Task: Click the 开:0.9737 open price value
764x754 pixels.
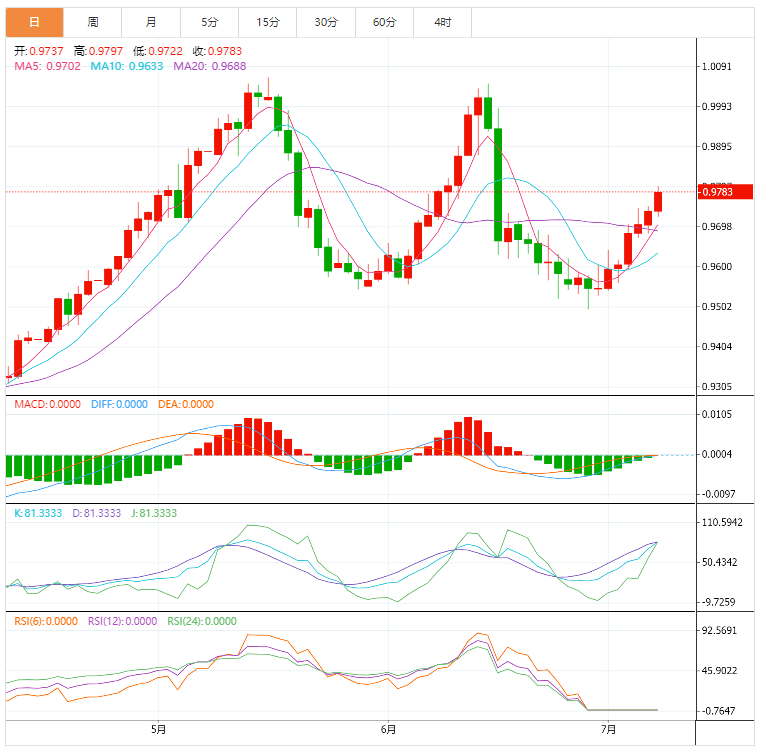Action: pyautogui.click(x=39, y=51)
